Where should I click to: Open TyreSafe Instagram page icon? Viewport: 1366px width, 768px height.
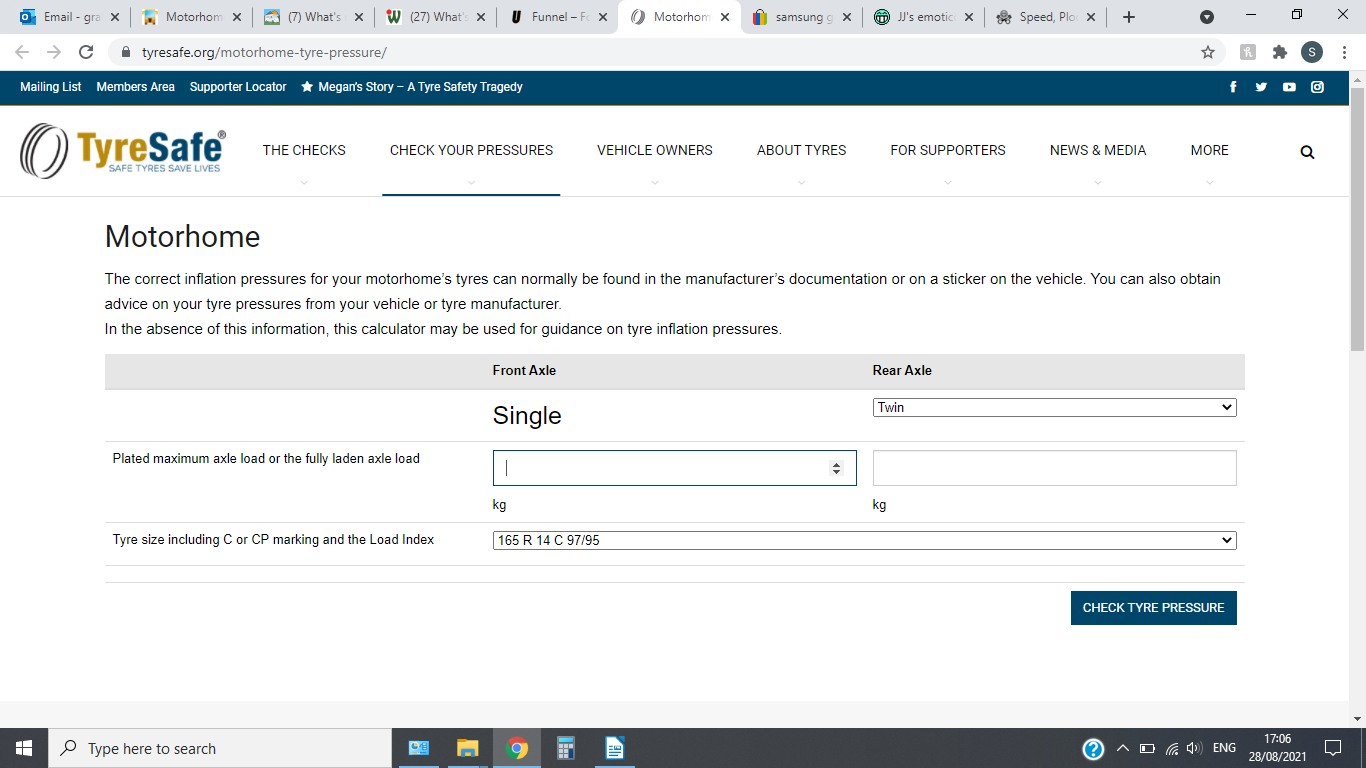pyautogui.click(x=1317, y=87)
